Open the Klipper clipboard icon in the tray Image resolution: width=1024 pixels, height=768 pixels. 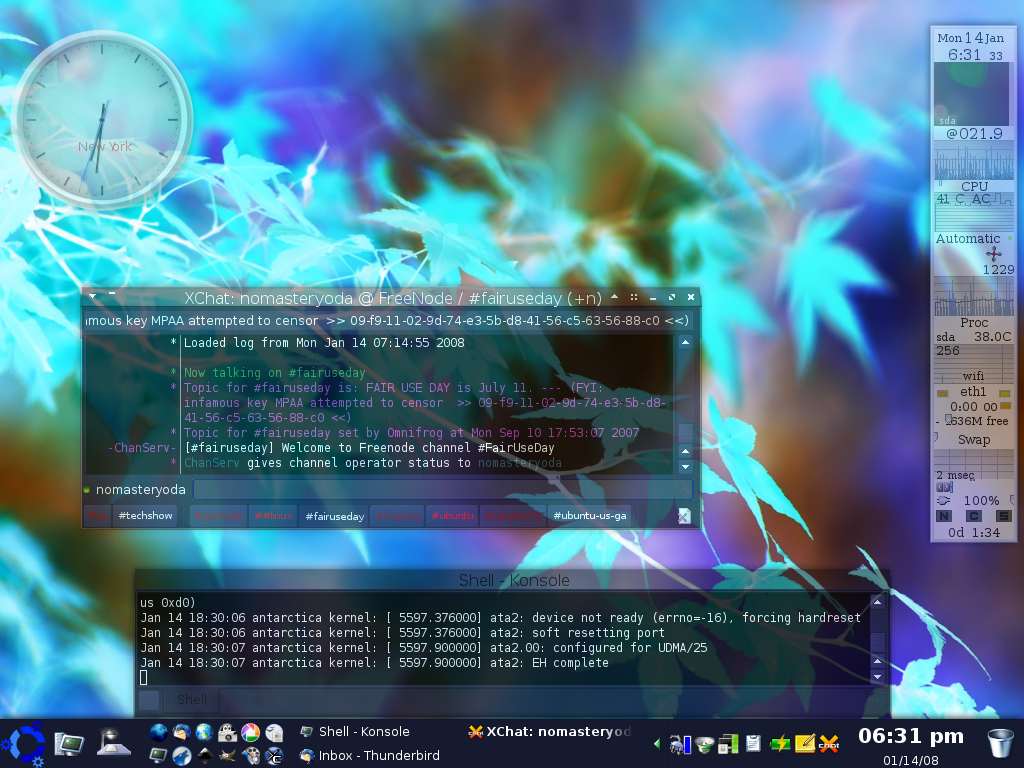[x=753, y=743]
